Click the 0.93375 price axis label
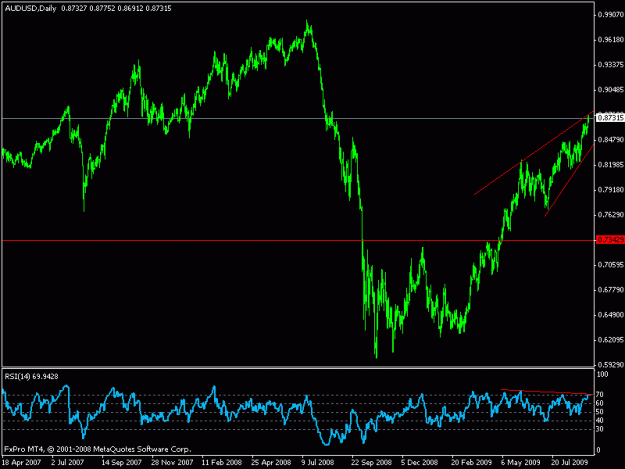Image resolution: width=625 pixels, height=469 pixels. [611, 65]
